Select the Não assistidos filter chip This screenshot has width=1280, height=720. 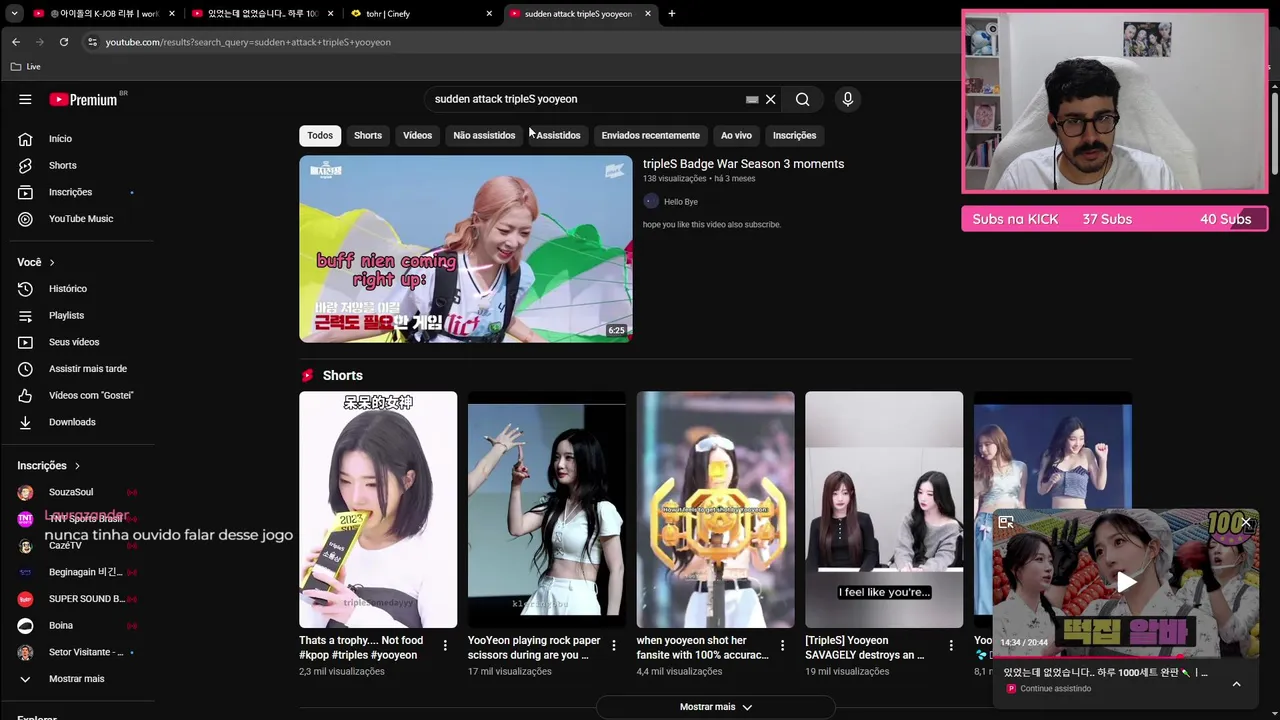[x=484, y=135]
